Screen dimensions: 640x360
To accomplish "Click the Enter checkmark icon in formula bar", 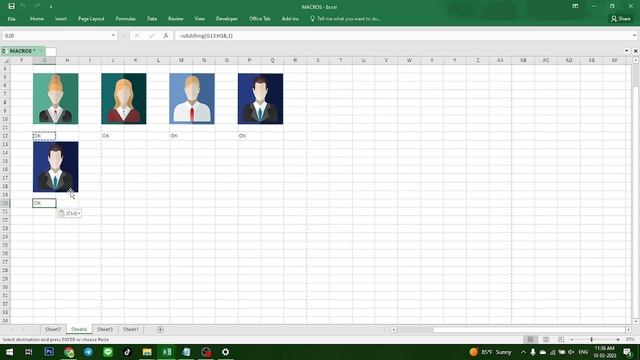I will [x=151, y=36].
